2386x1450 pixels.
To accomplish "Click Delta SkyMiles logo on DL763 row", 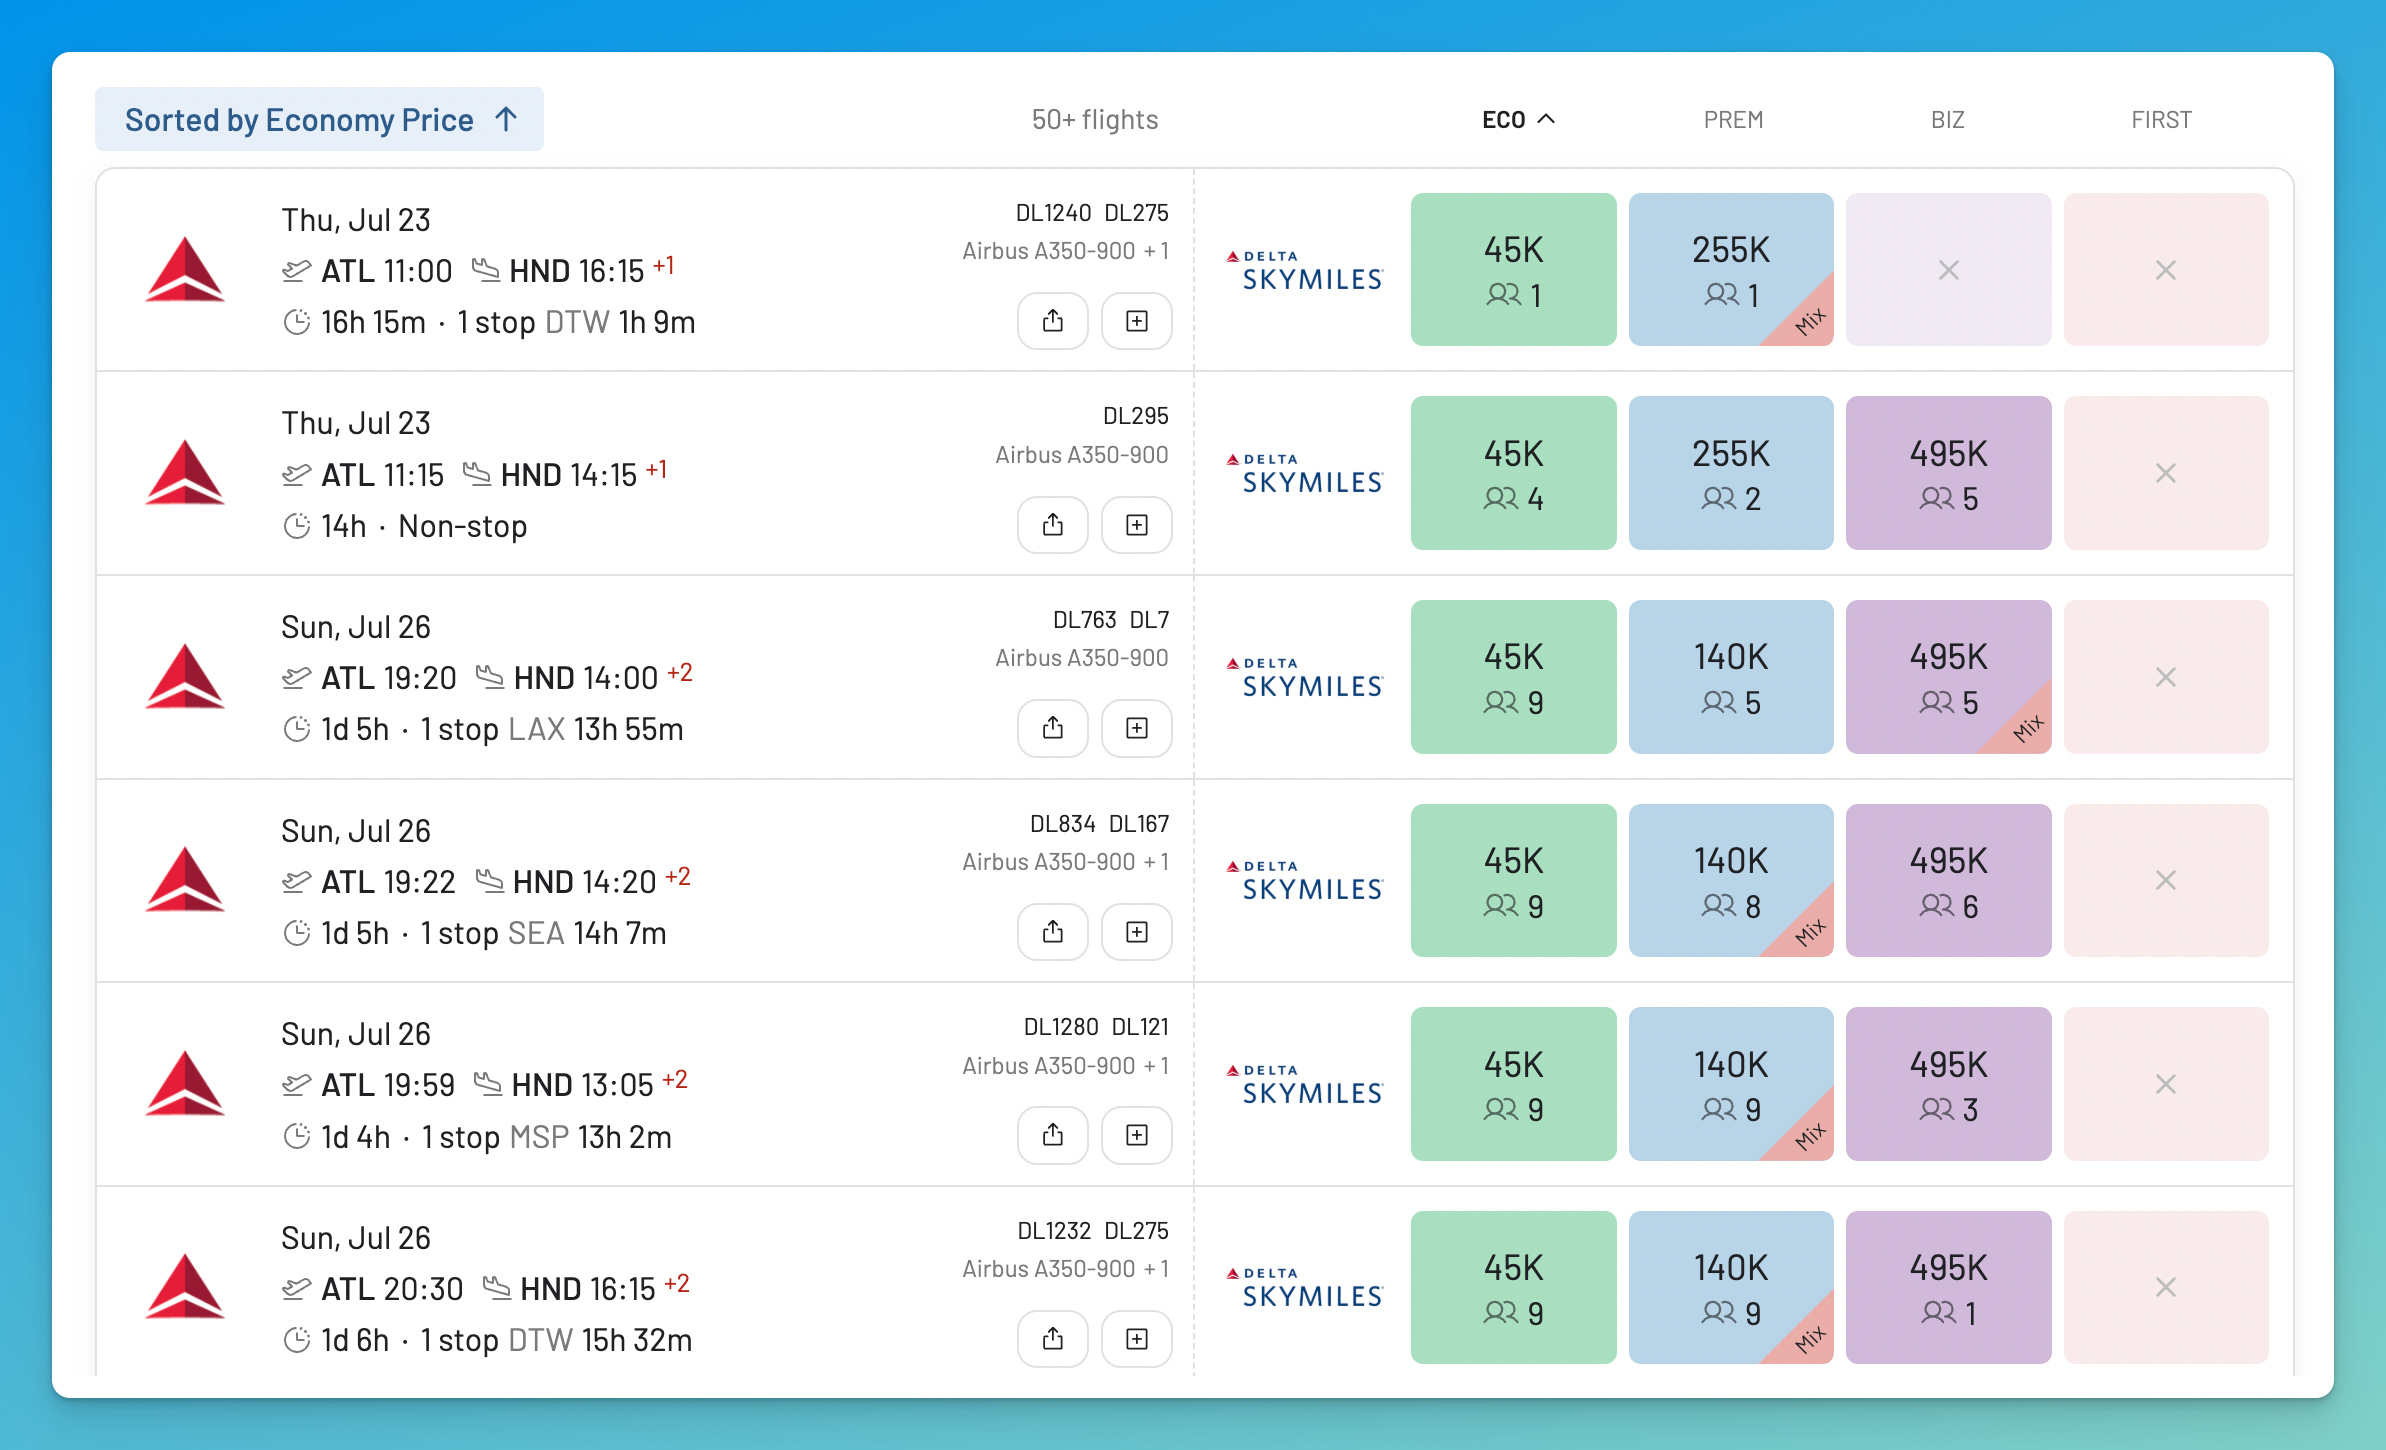I will tap(1304, 677).
